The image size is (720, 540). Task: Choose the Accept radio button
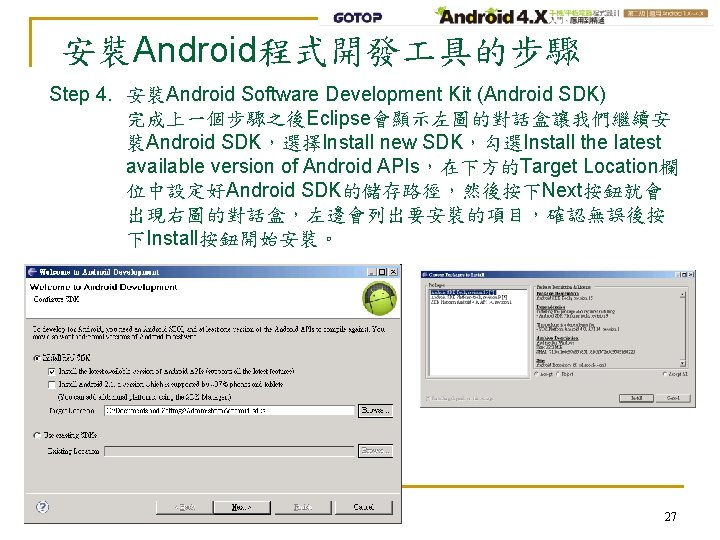click(x=536, y=374)
